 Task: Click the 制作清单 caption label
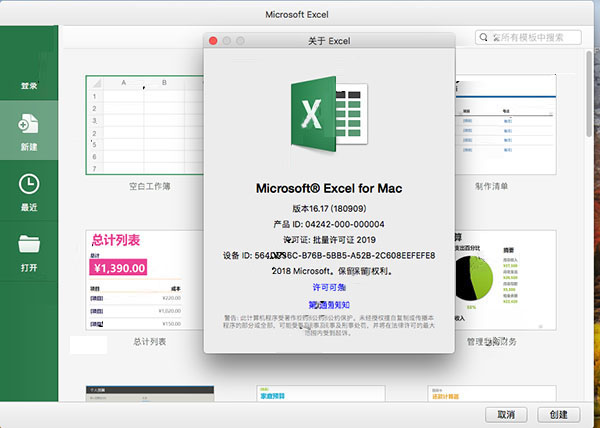491,186
